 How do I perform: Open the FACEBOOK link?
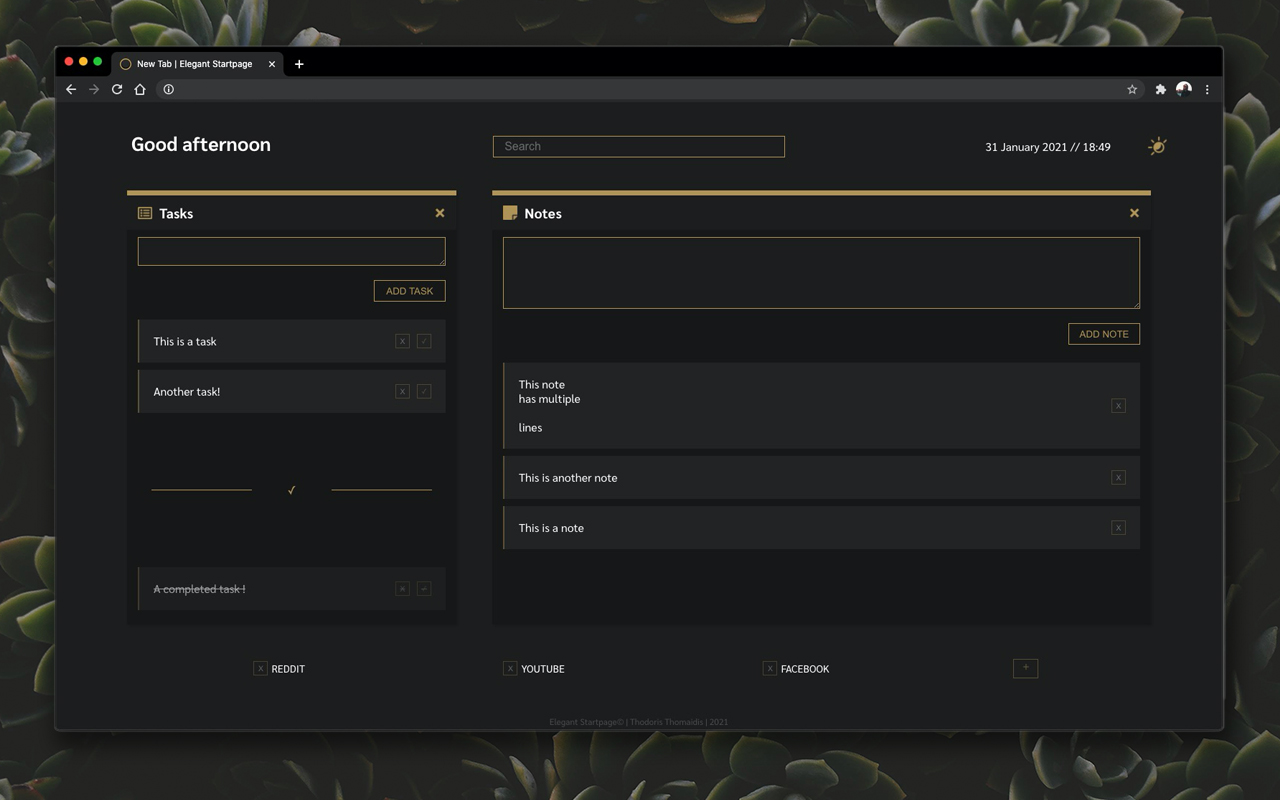click(805, 669)
